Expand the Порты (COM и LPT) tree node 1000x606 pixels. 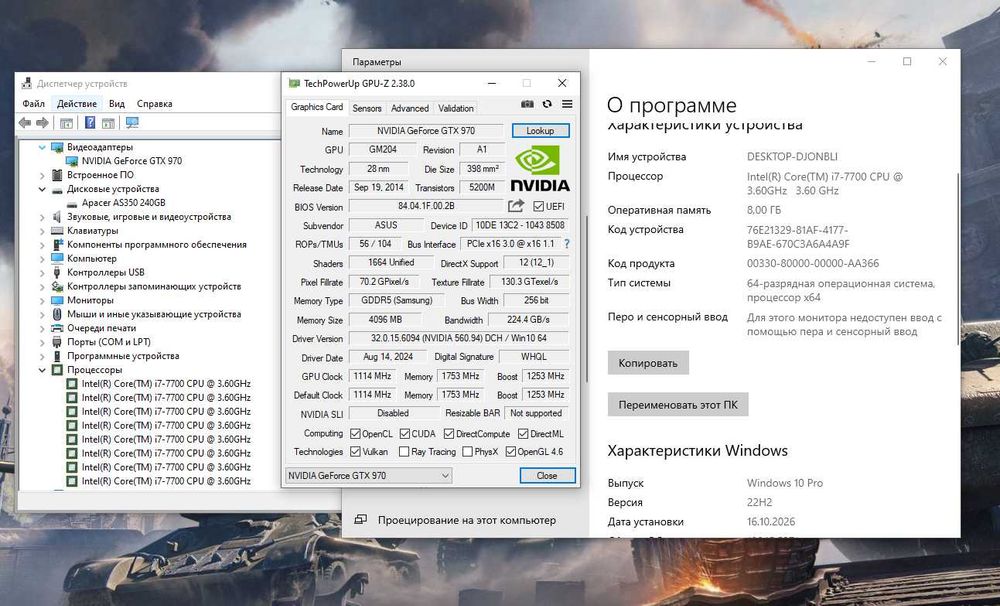pos(42,342)
